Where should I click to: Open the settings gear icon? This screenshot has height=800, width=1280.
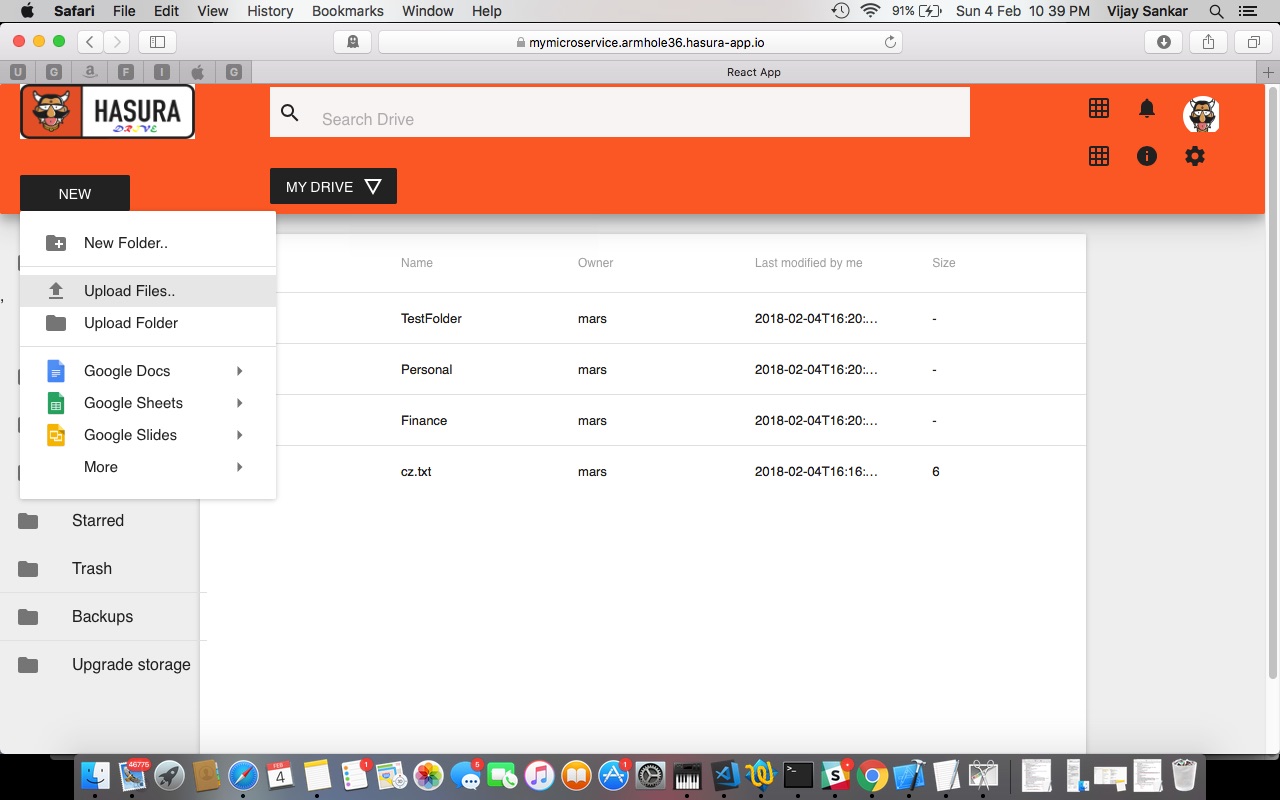(x=1195, y=156)
